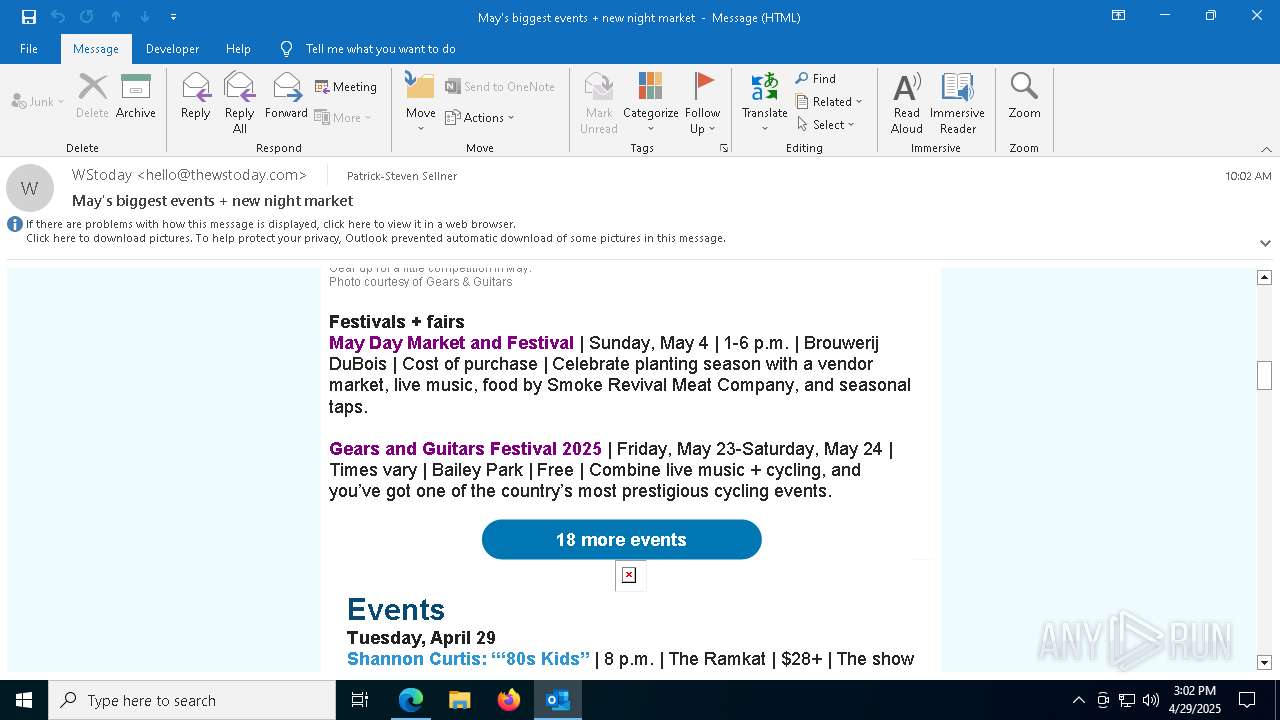Expand the message header
Image resolution: width=1280 pixels, height=720 pixels.
click(1265, 243)
